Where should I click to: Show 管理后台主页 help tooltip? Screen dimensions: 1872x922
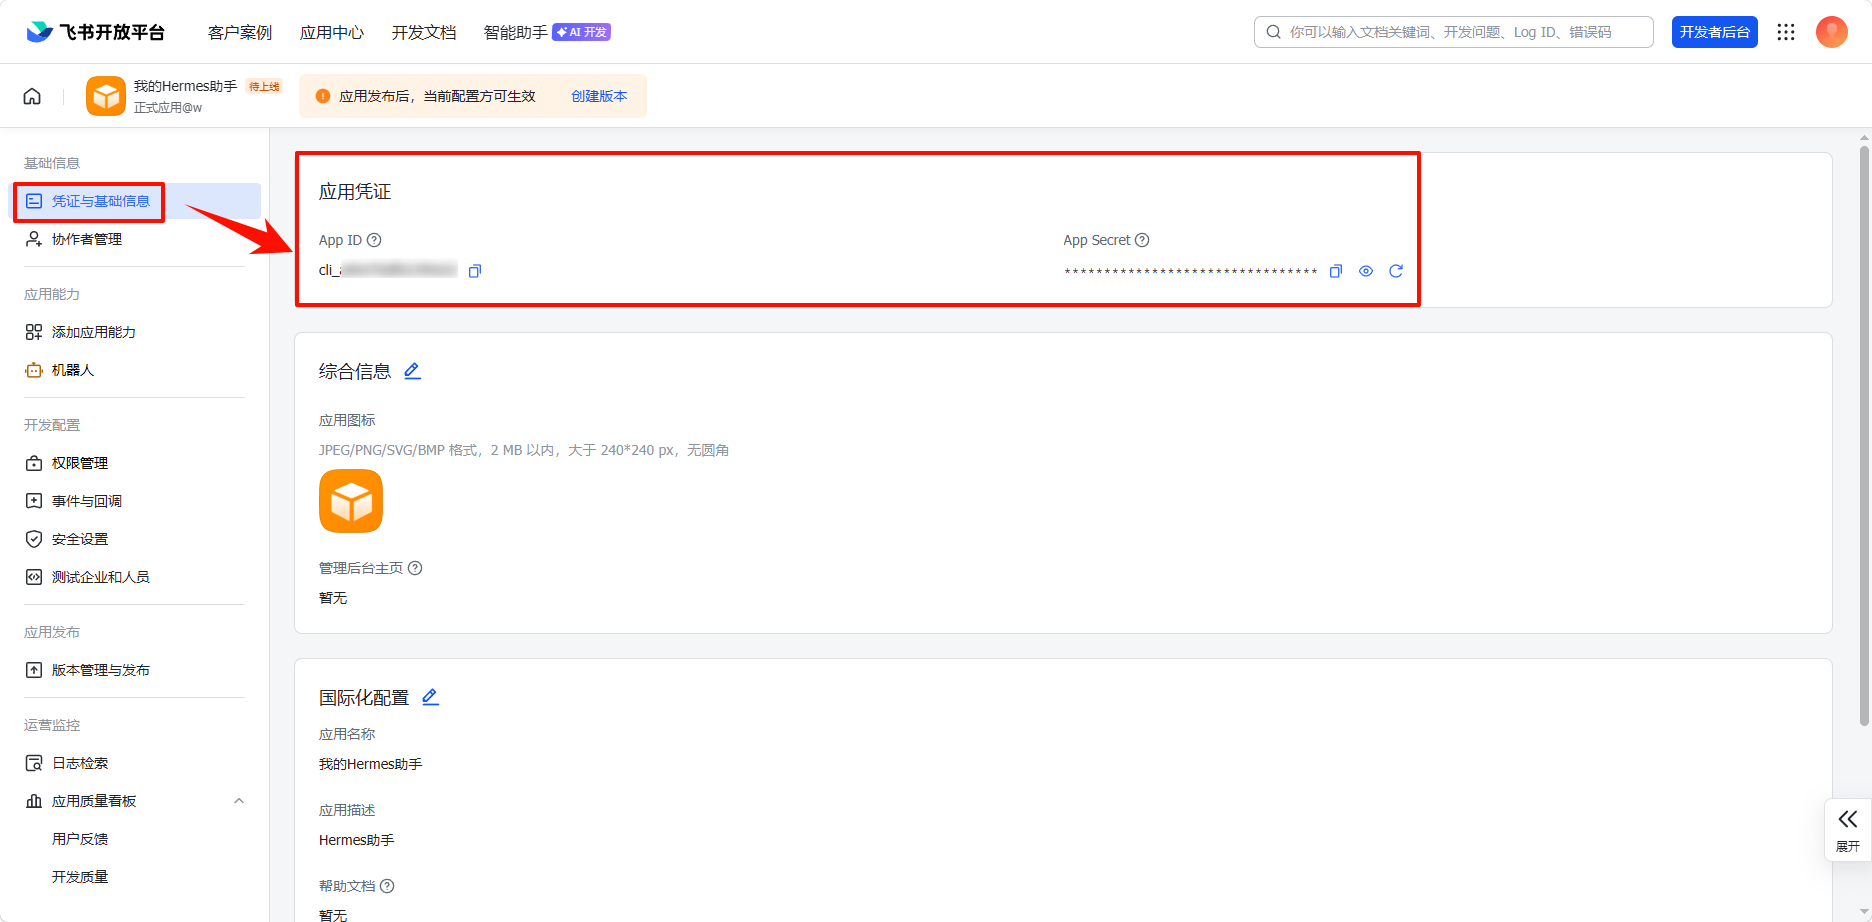point(415,568)
